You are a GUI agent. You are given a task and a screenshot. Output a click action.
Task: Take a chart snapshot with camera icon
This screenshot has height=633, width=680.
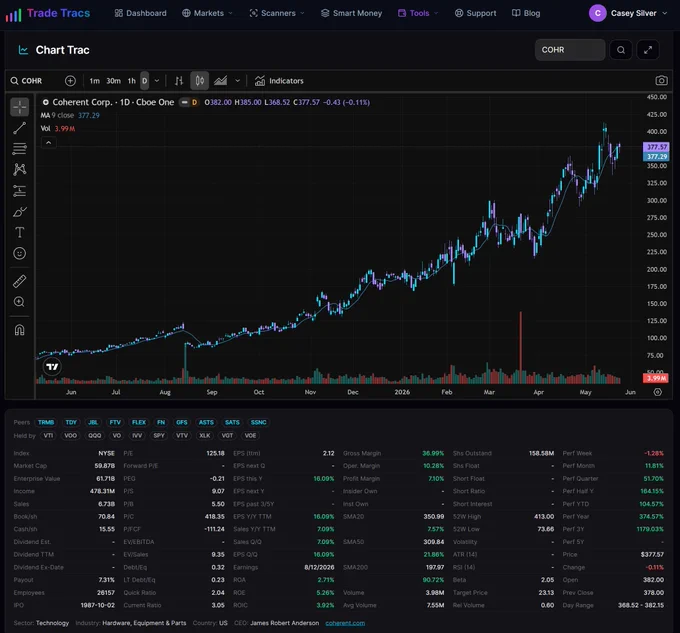[661, 81]
